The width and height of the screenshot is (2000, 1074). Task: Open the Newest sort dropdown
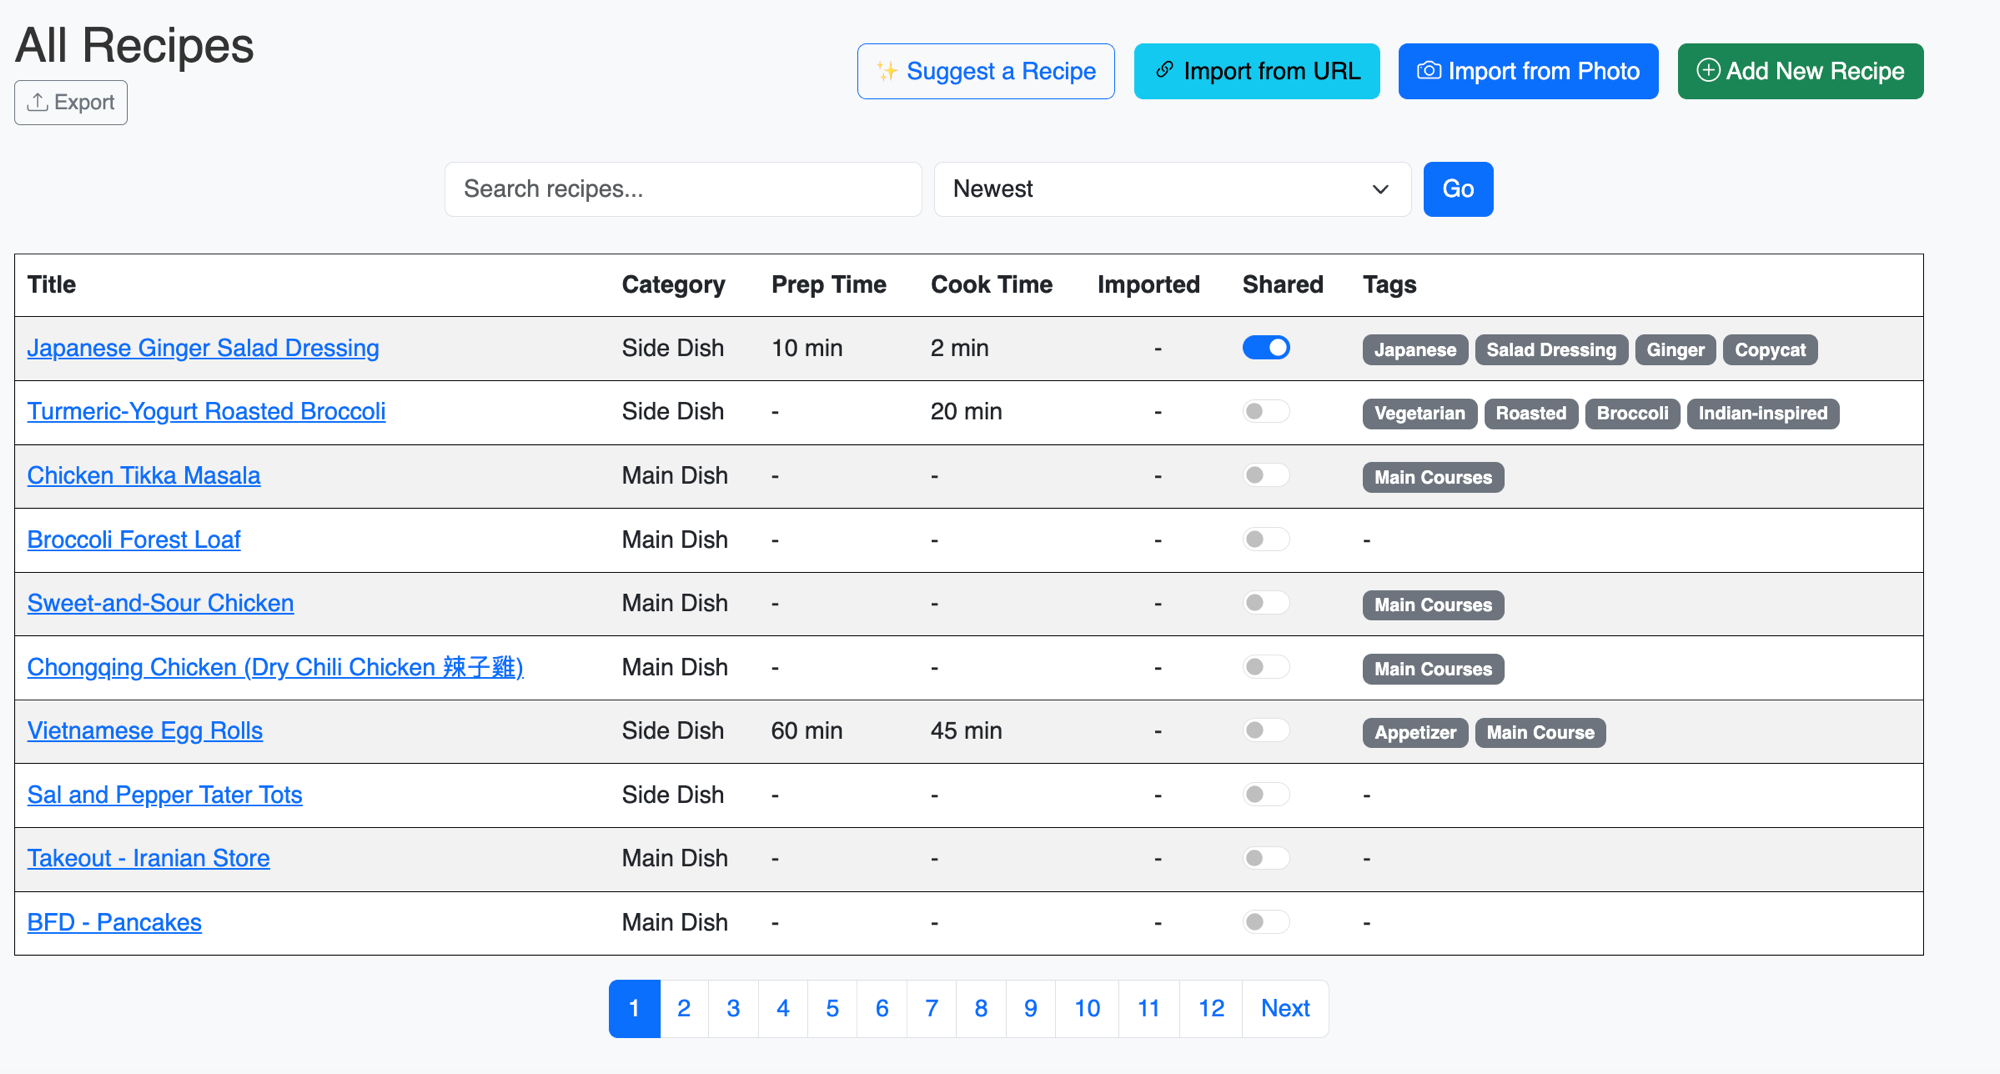1171,189
